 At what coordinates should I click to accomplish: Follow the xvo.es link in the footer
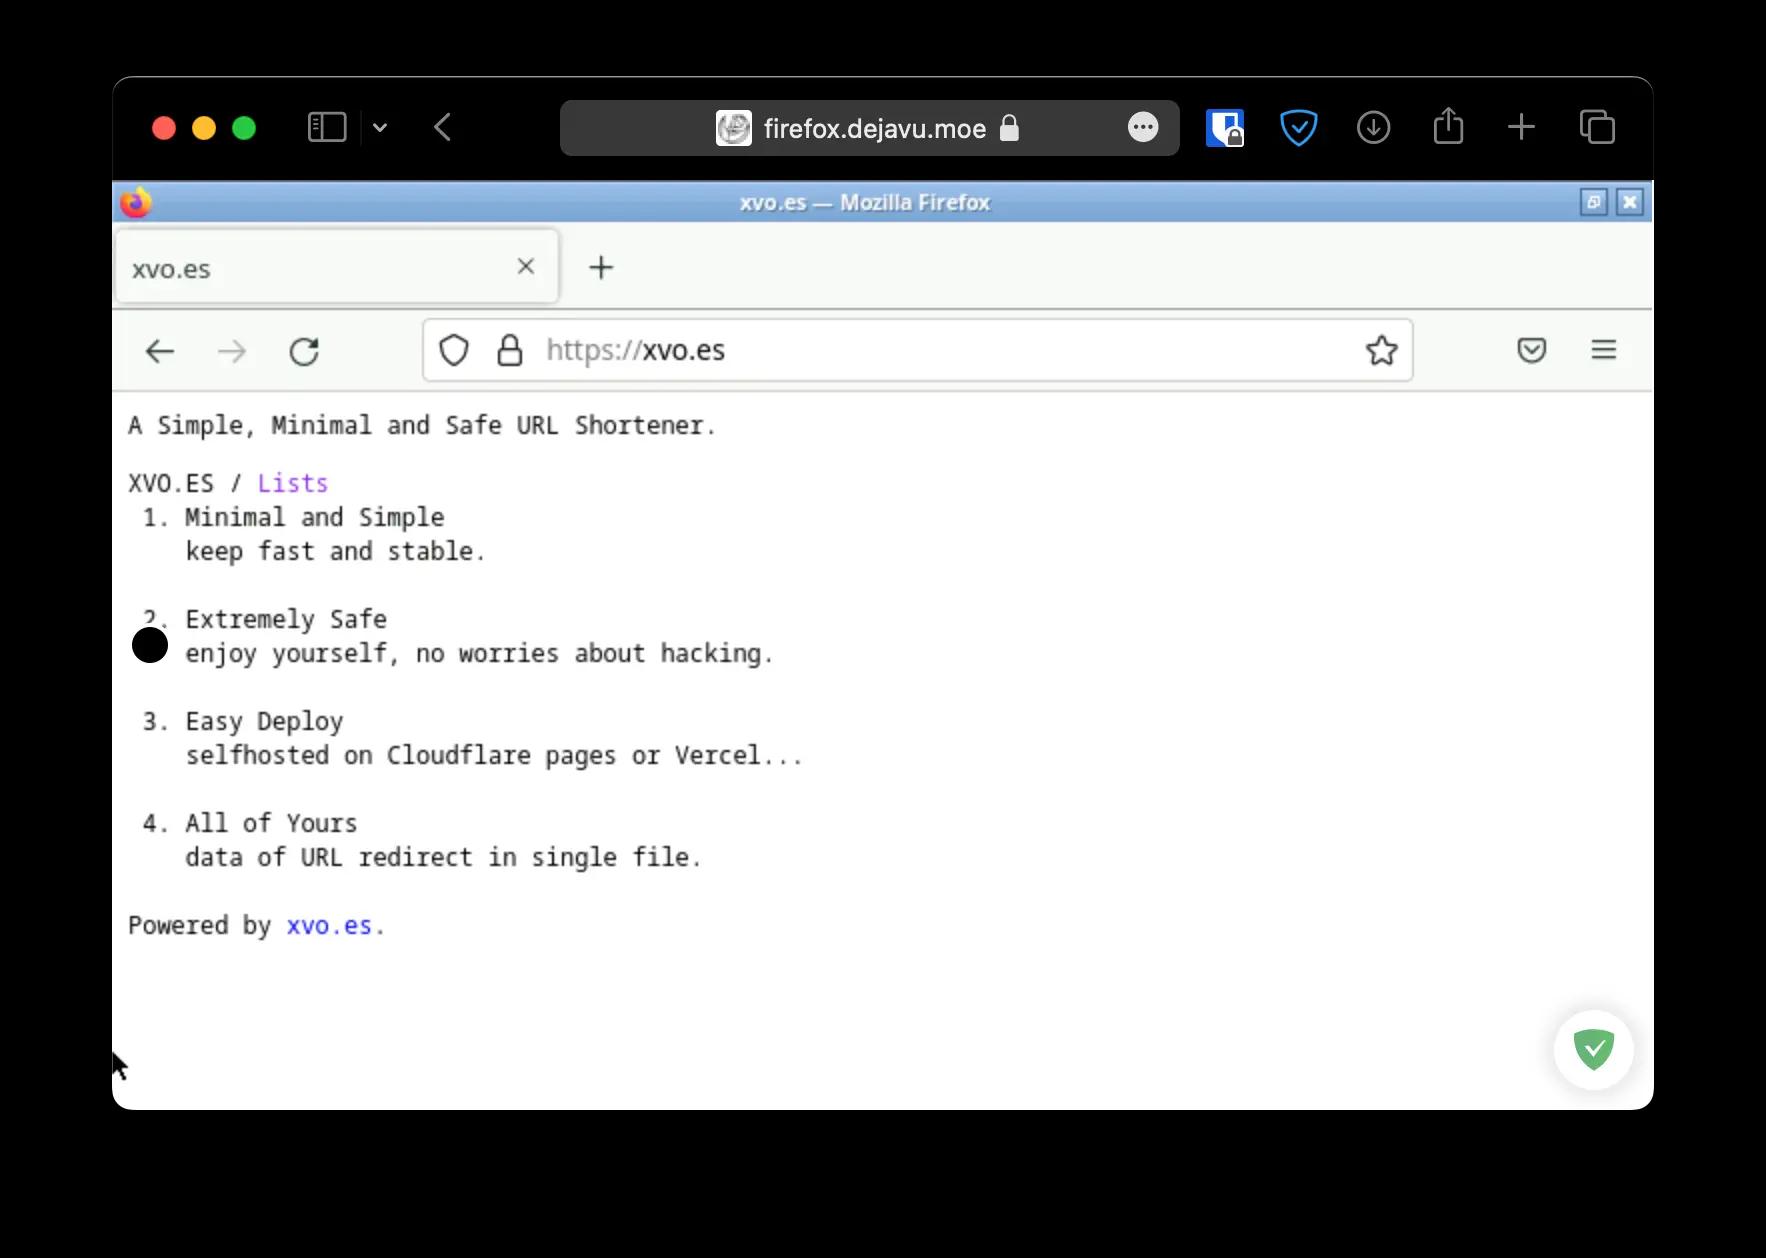(329, 925)
